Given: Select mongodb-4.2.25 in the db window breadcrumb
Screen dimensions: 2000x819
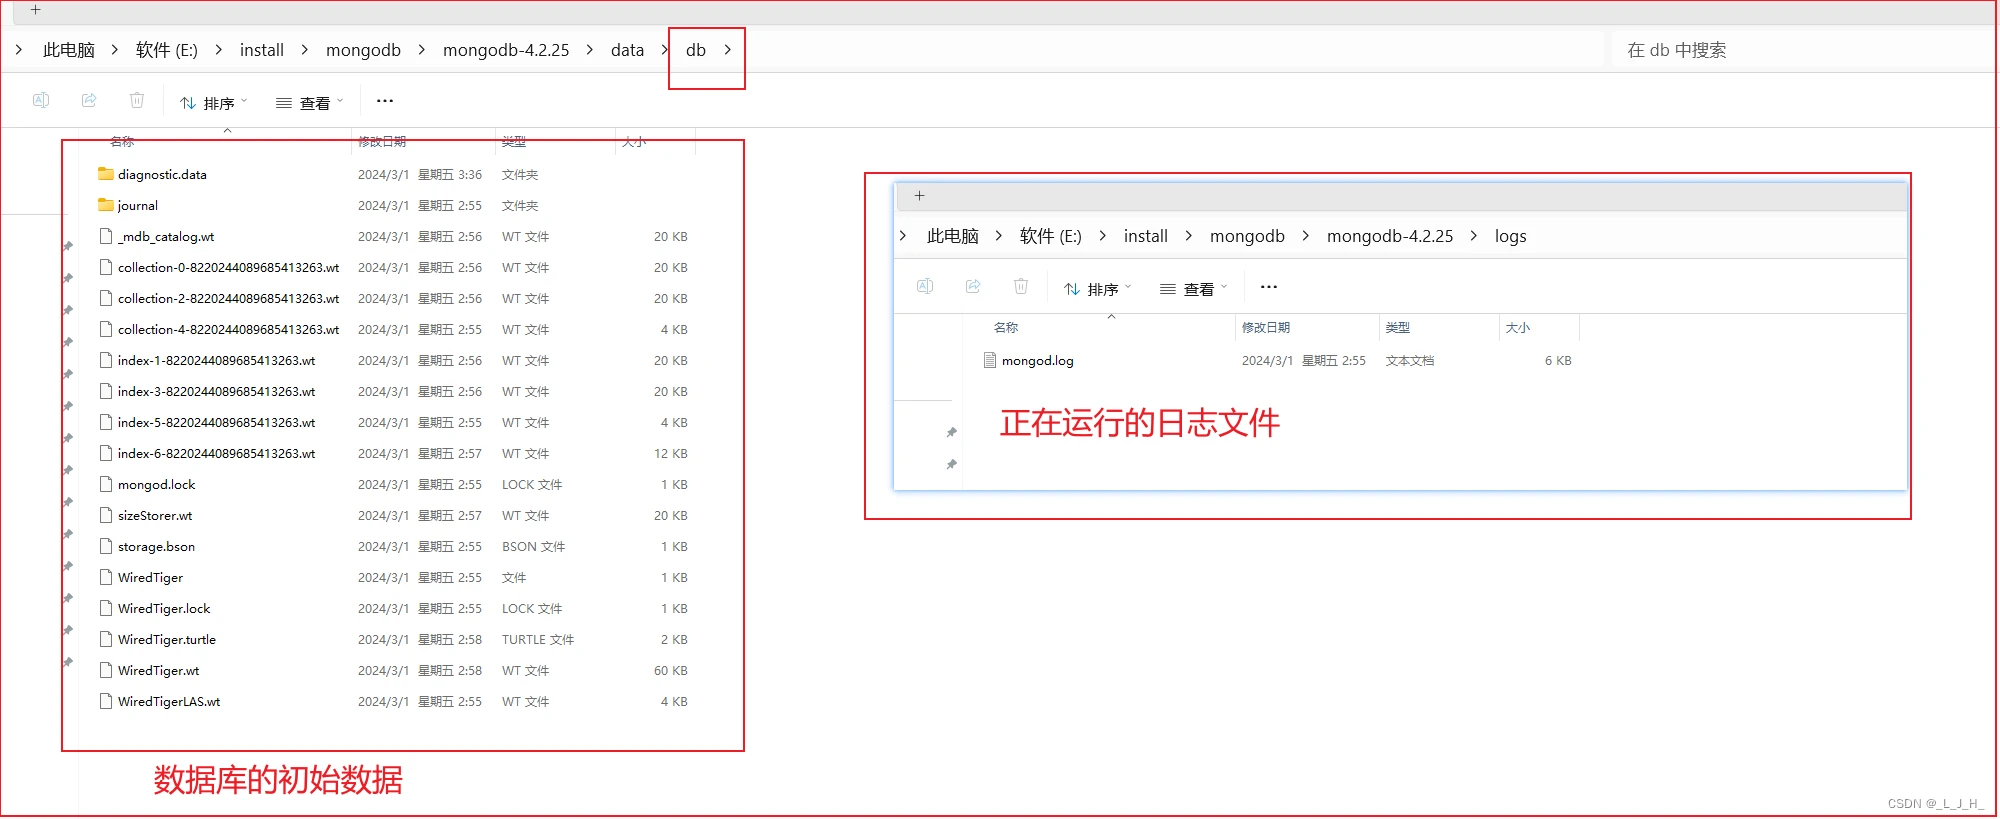Looking at the screenshot, I should point(506,50).
